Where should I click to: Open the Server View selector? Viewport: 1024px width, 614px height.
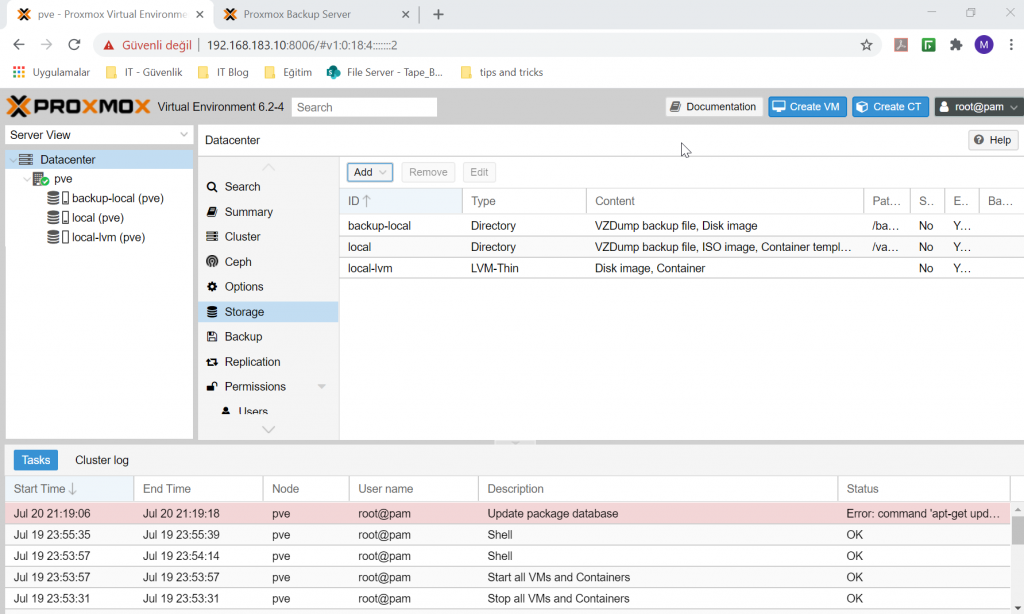click(x=99, y=135)
